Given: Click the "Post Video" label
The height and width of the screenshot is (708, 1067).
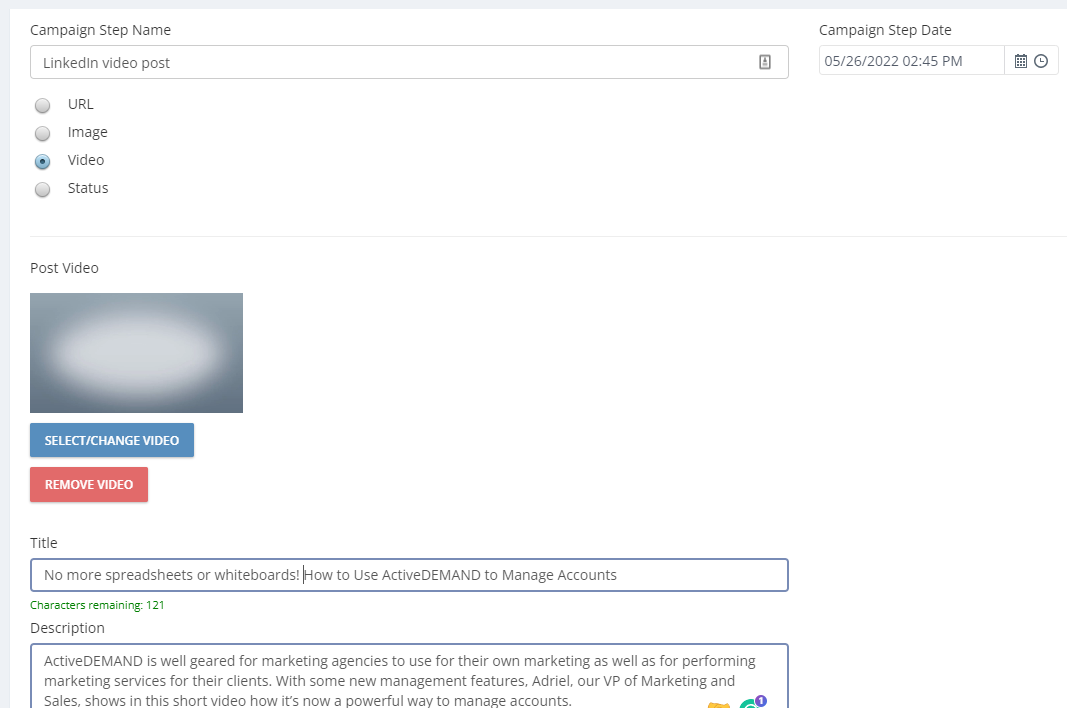Looking at the screenshot, I should tap(64, 268).
